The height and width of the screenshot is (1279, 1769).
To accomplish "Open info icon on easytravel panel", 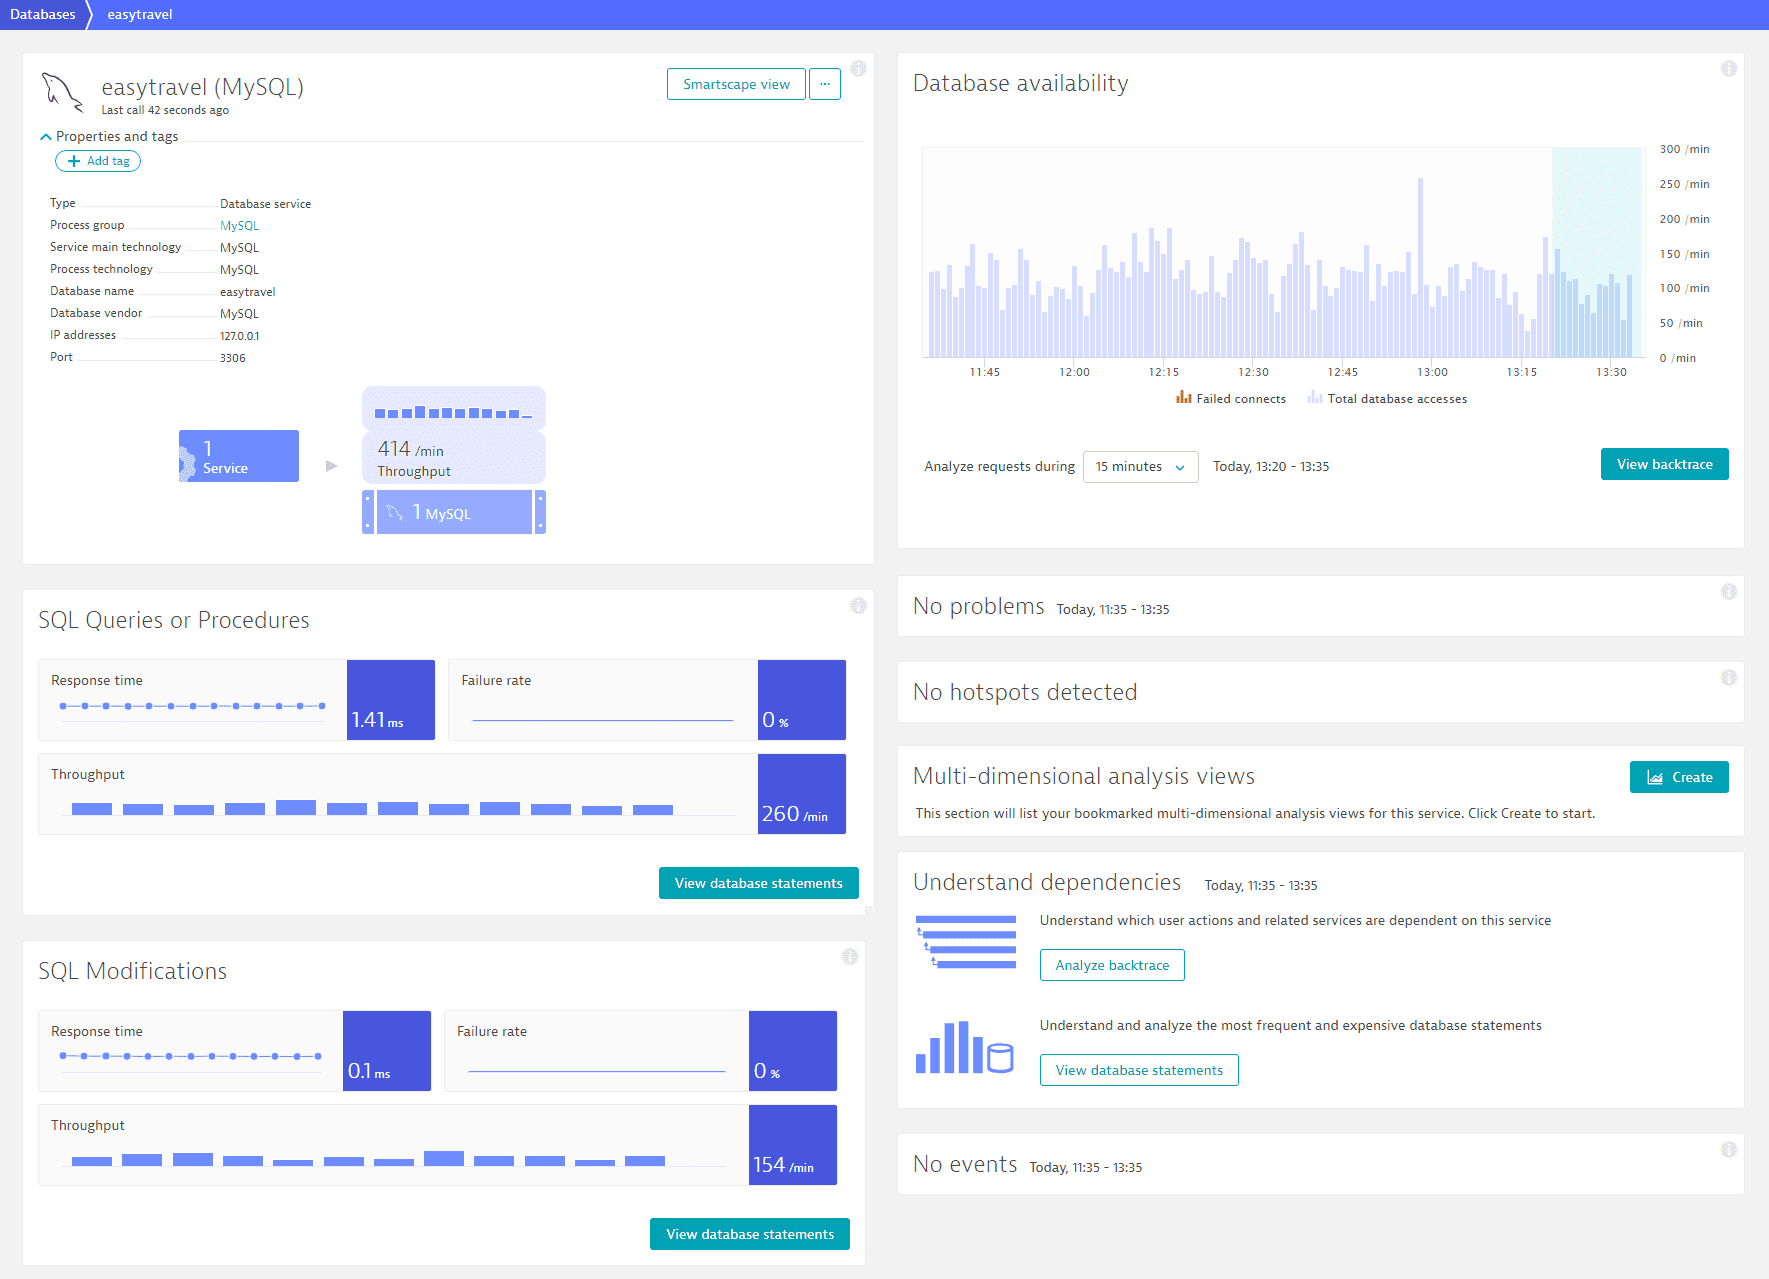I will (x=858, y=68).
